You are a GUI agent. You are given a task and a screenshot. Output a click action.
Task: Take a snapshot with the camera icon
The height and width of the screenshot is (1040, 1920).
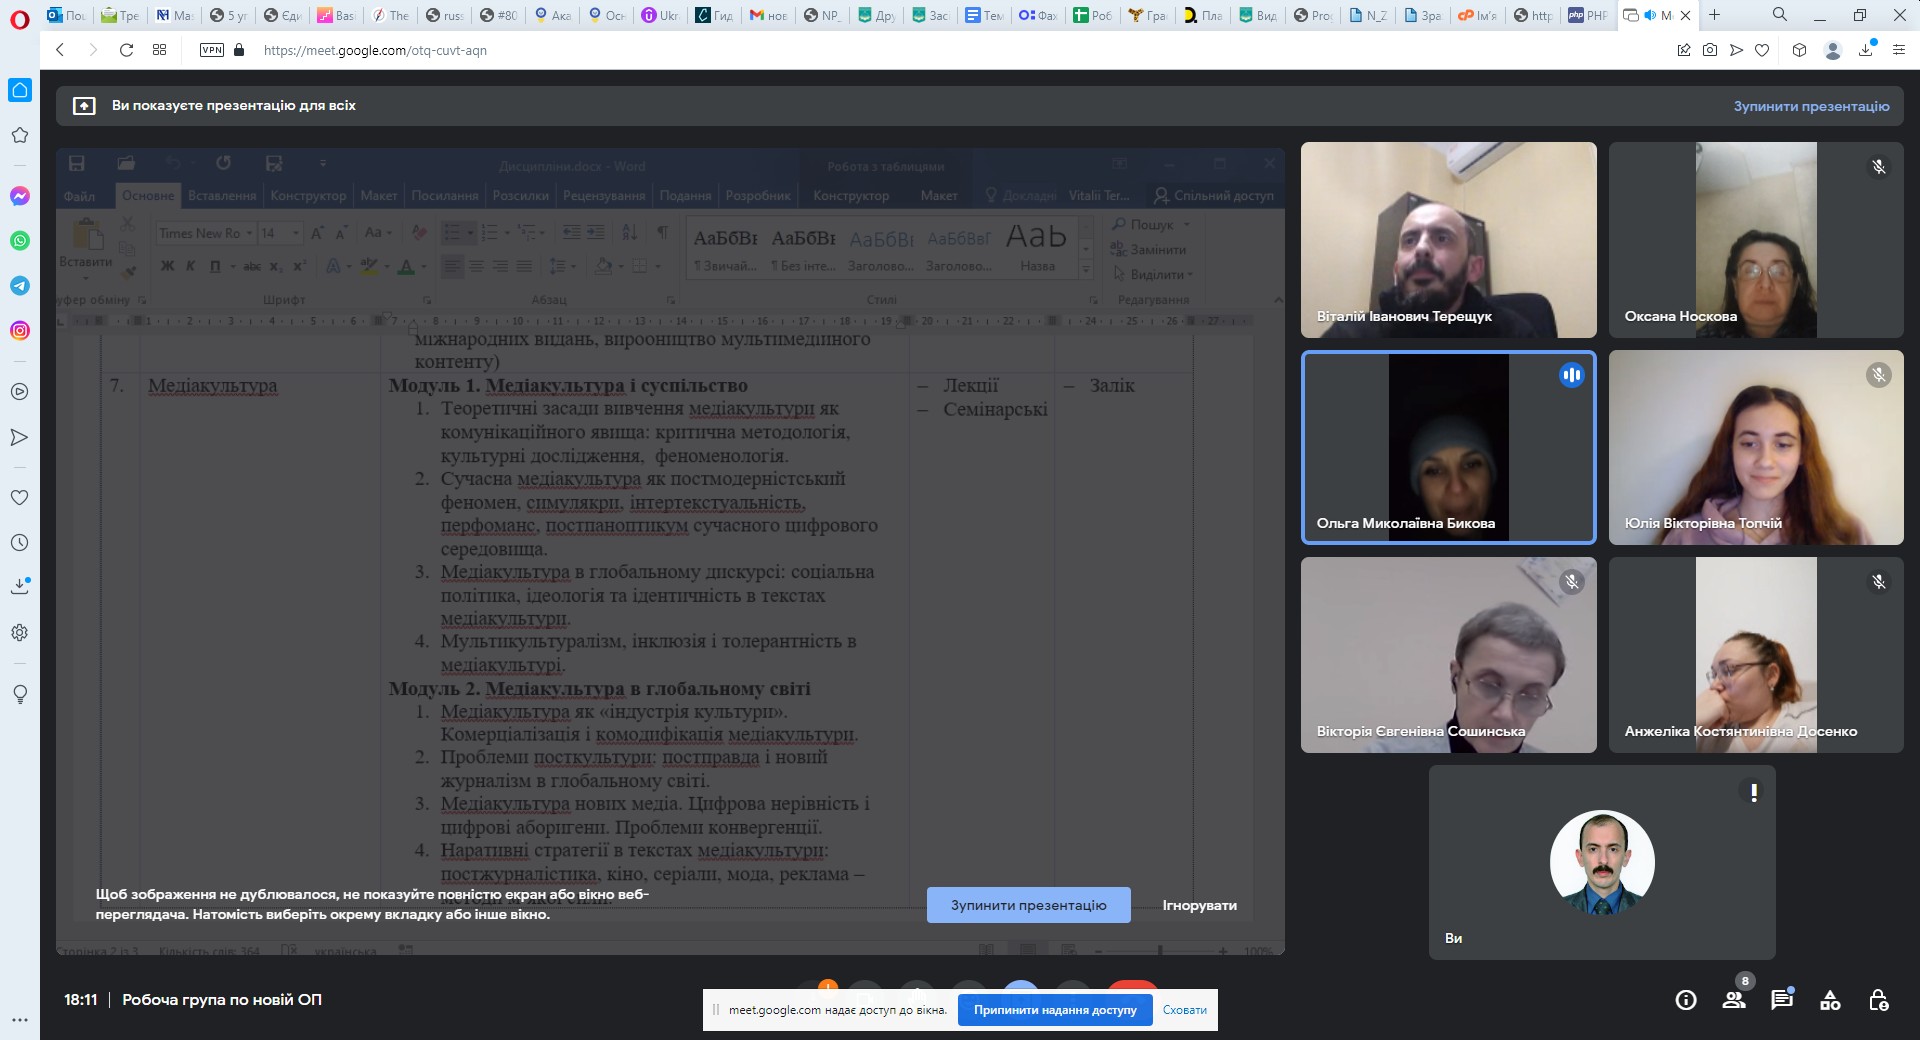[x=1710, y=50]
